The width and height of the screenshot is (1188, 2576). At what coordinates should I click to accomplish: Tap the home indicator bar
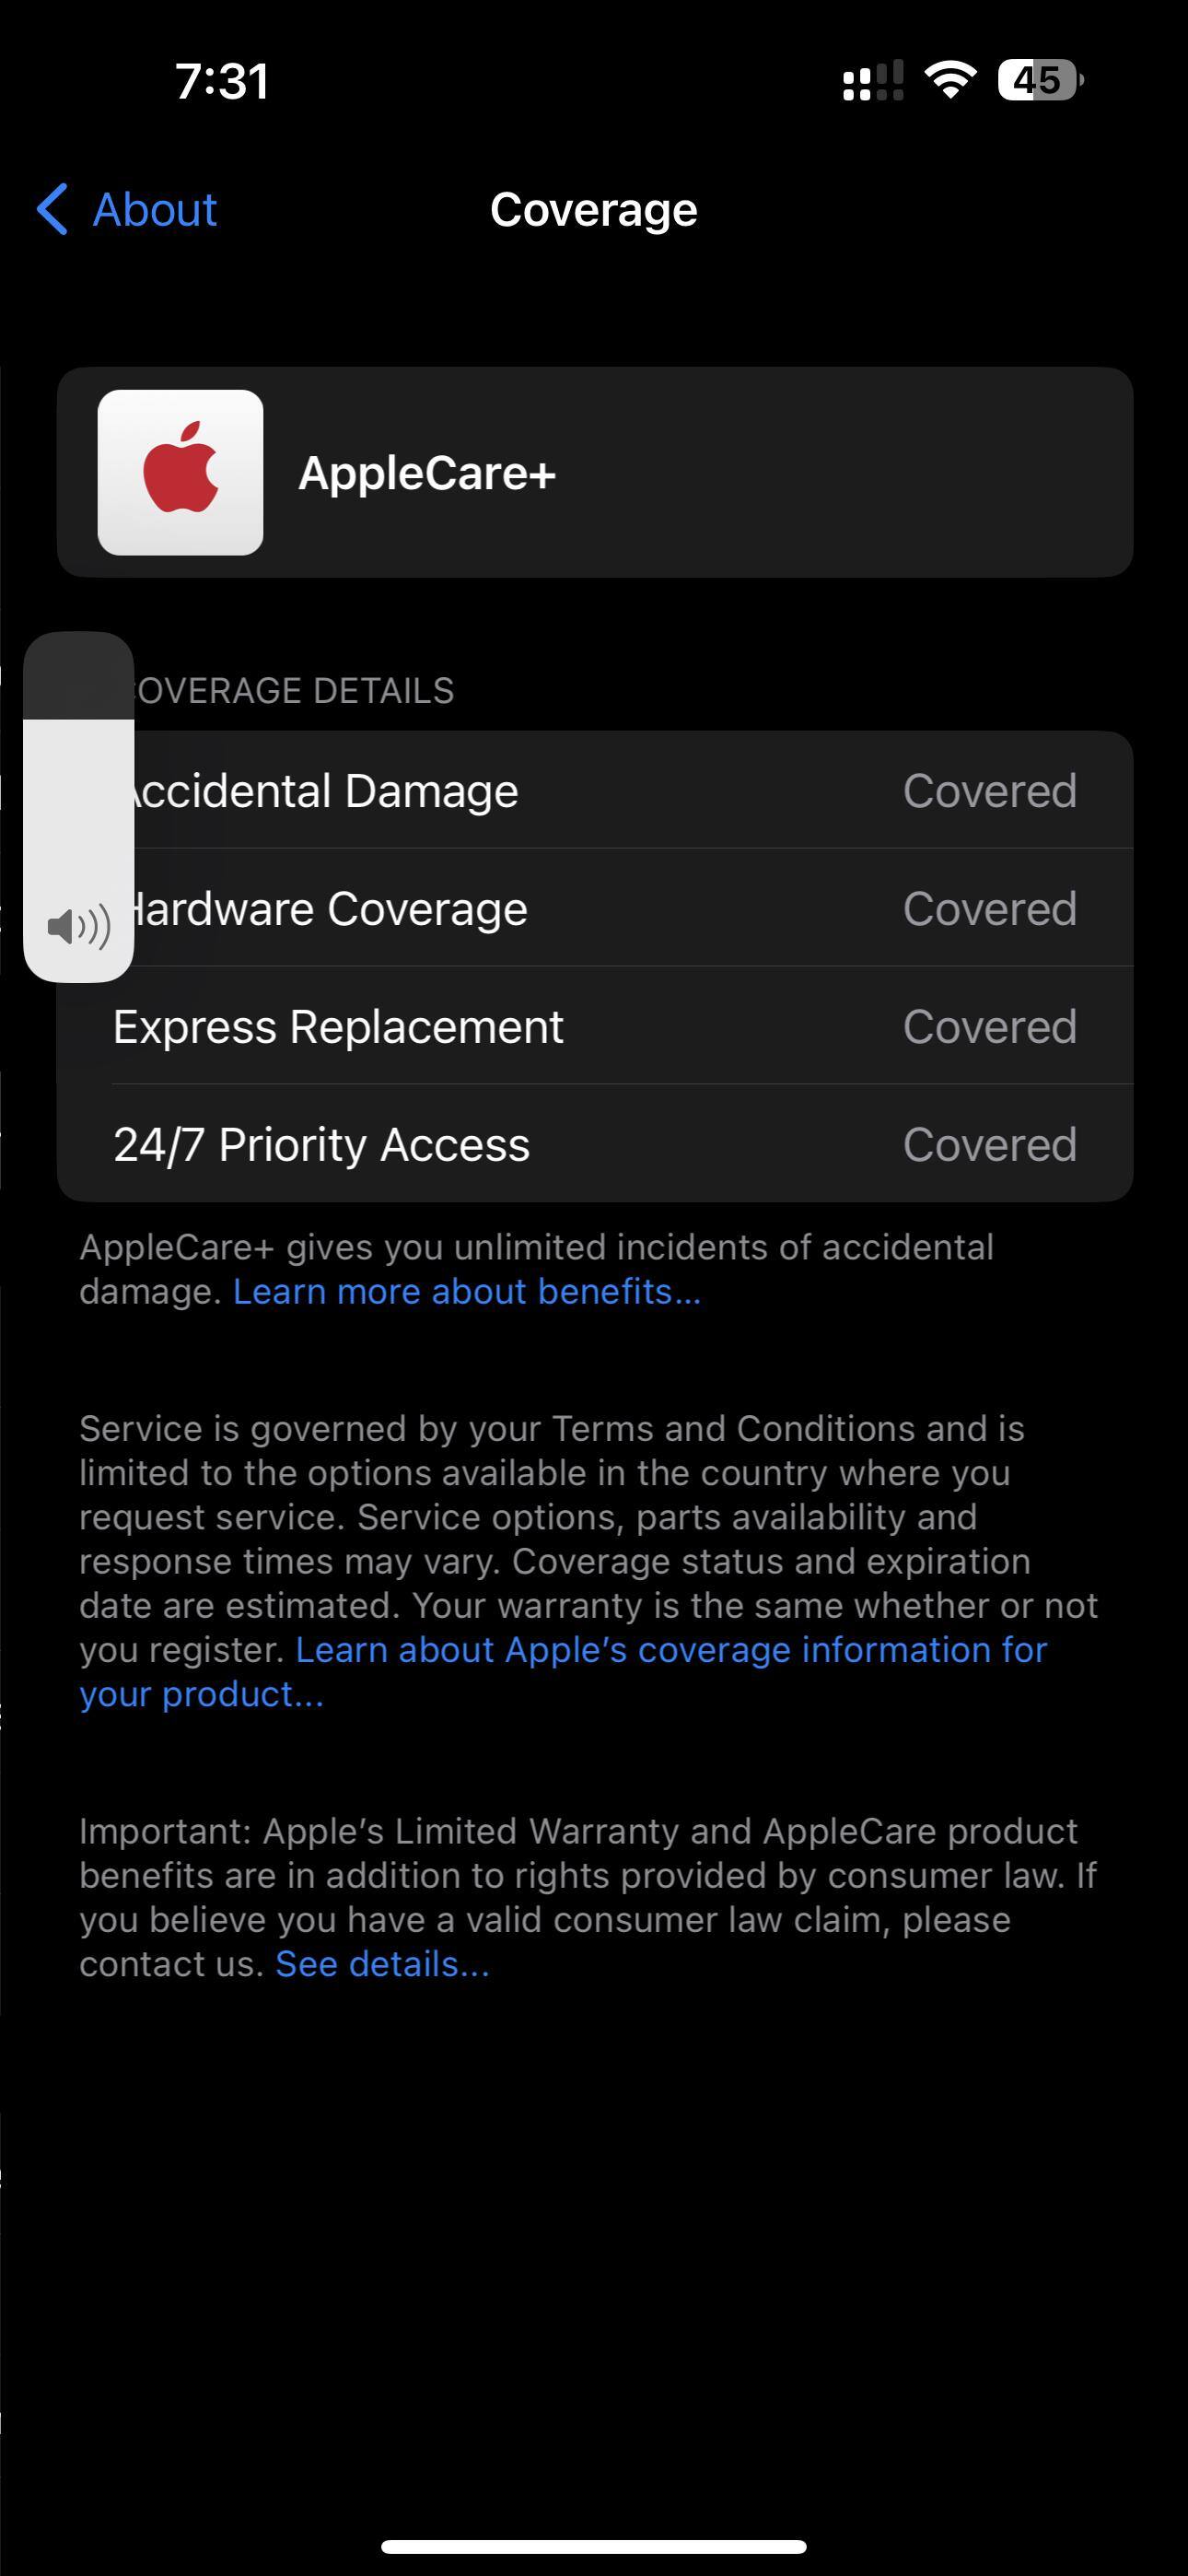click(x=594, y=2546)
